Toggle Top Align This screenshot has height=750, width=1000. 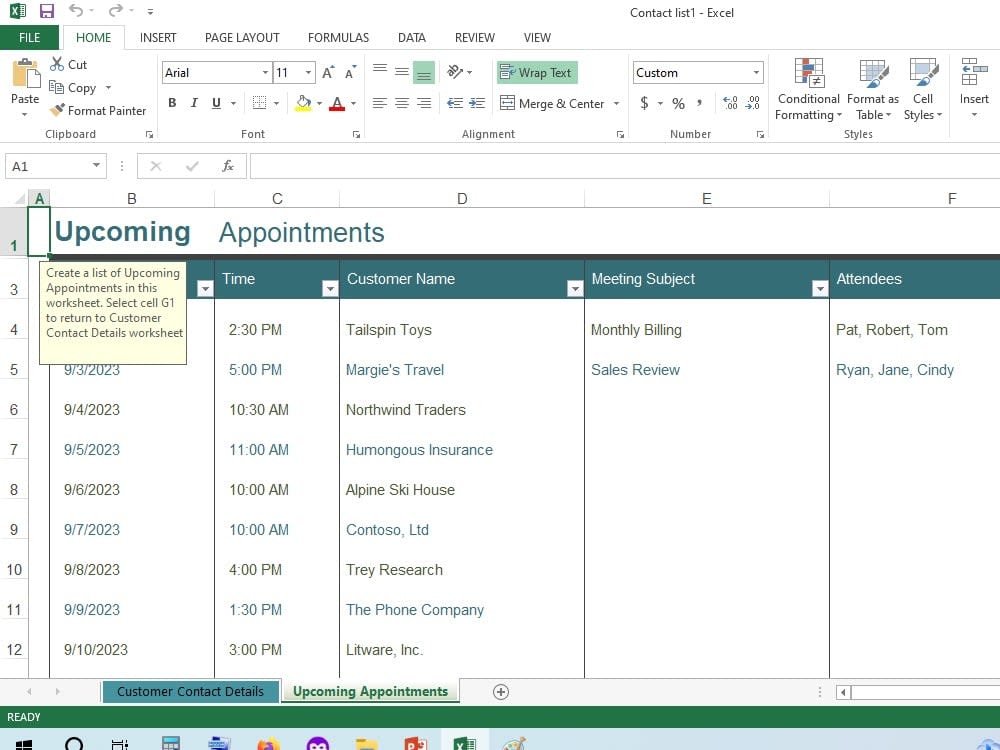[x=380, y=71]
